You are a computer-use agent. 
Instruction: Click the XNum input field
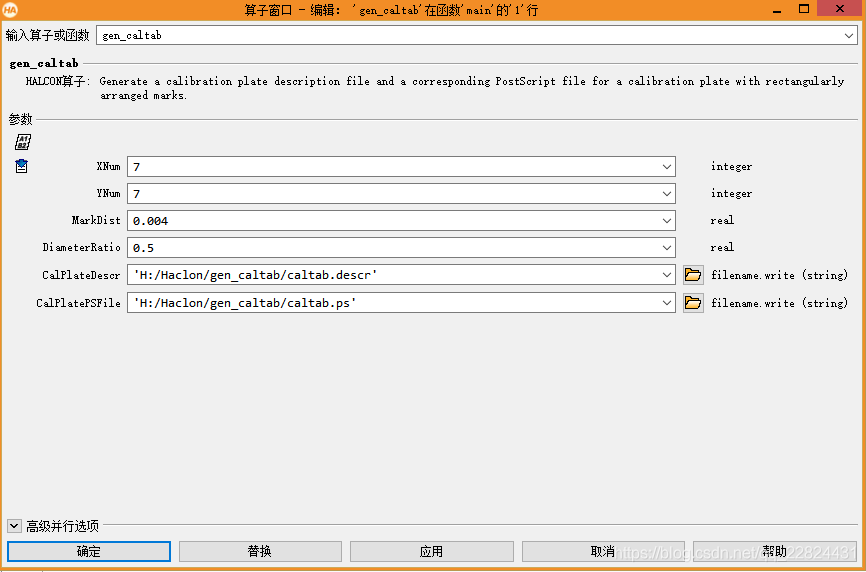pyautogui.click(x=401, y=167)
